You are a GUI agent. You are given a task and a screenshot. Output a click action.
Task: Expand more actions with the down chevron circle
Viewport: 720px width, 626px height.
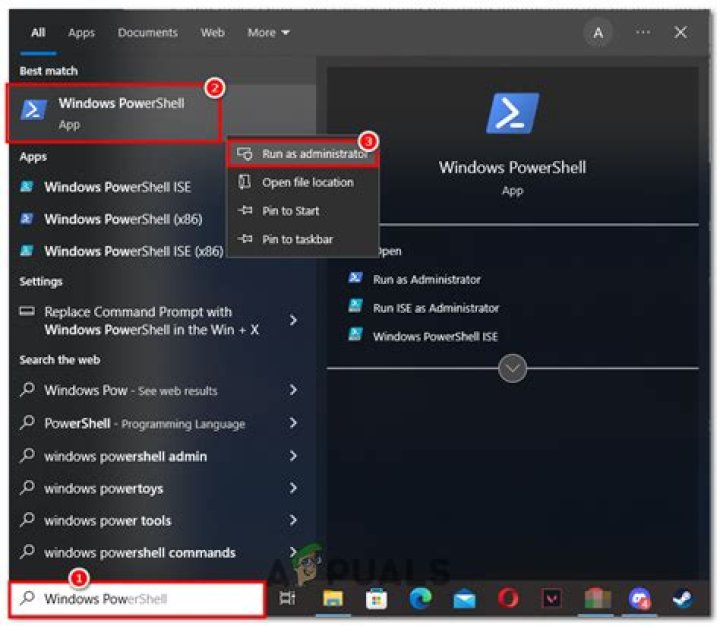click(512, 368)
